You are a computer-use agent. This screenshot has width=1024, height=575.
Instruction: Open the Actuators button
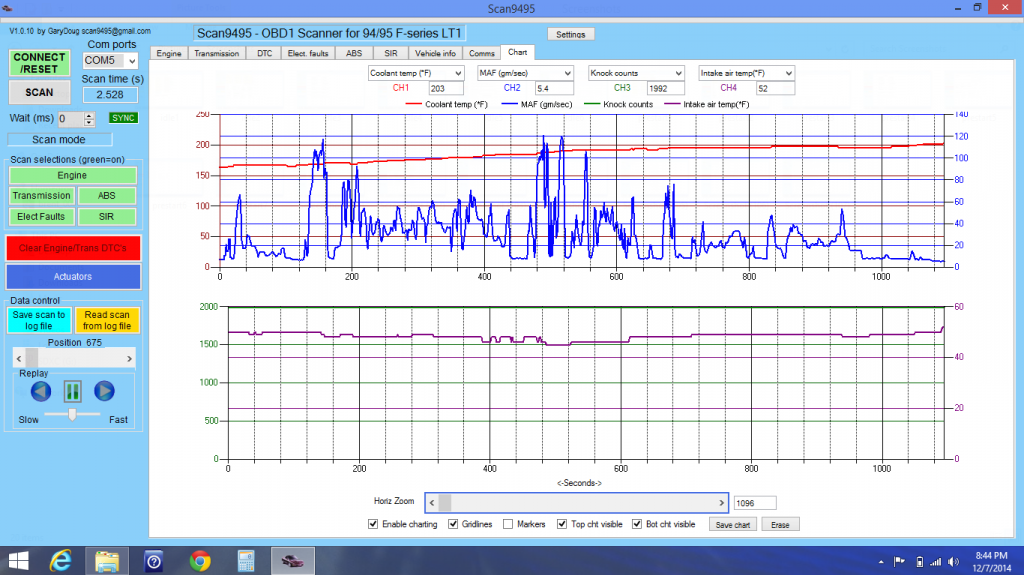click(x=73, y=276)
